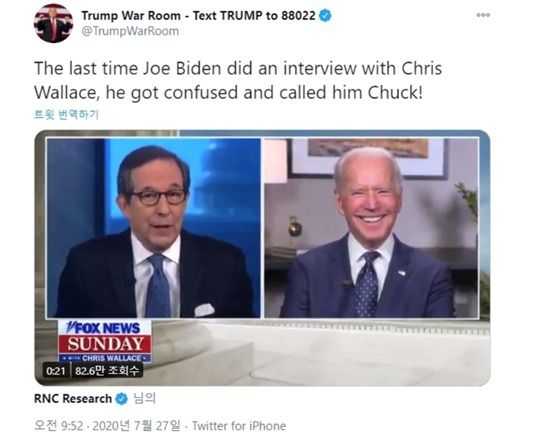Open the RNC Research source account
The image size is (546, 448).
(73, 399)
